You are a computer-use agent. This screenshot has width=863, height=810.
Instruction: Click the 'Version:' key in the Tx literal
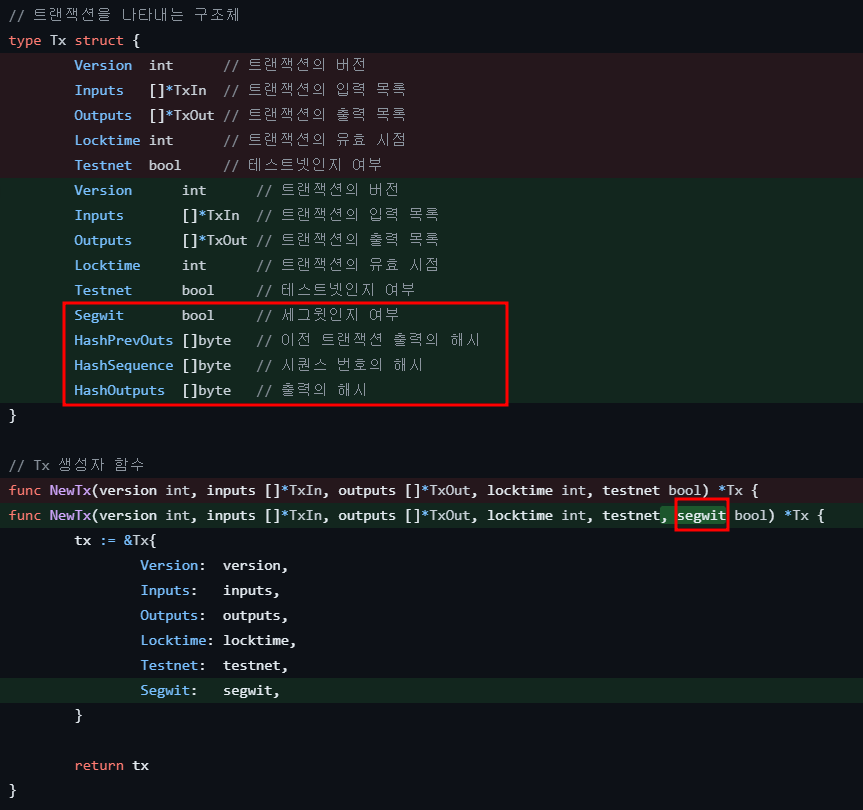pyautogui.click(x=173, y=566)
